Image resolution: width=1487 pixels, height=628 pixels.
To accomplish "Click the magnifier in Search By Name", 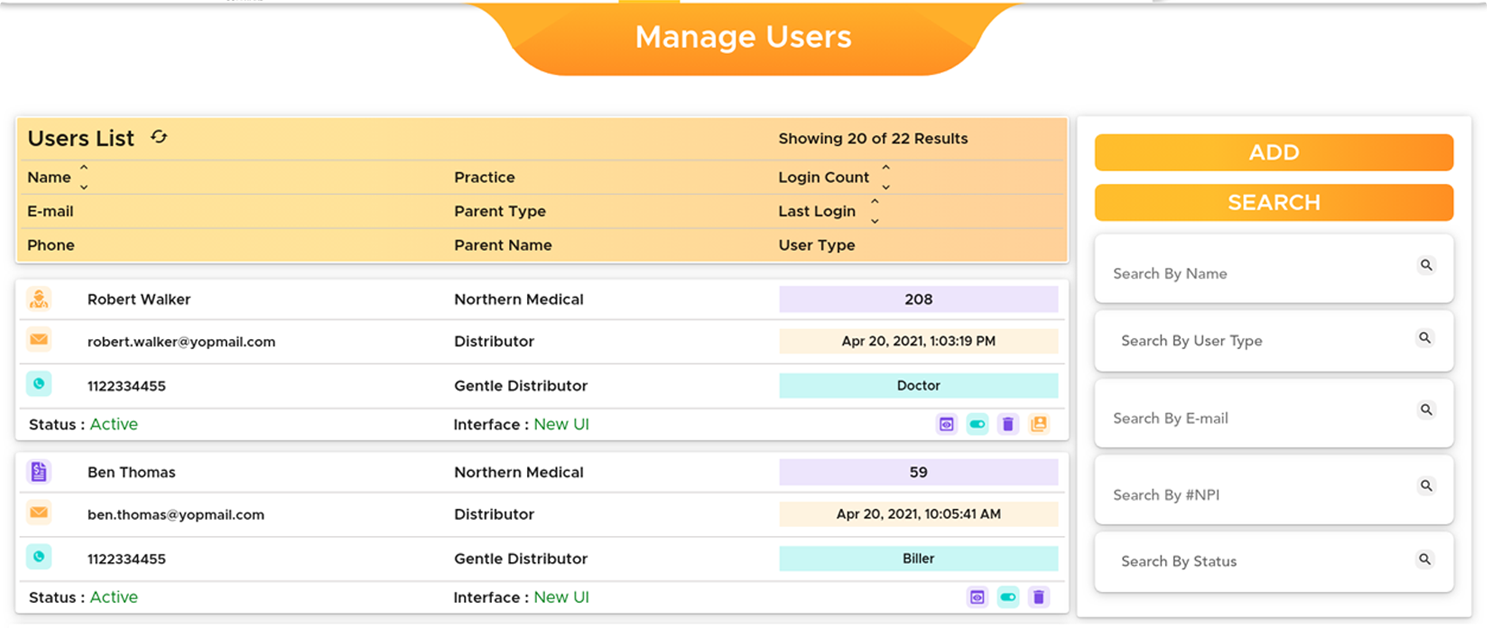I will click(1427, 265).
